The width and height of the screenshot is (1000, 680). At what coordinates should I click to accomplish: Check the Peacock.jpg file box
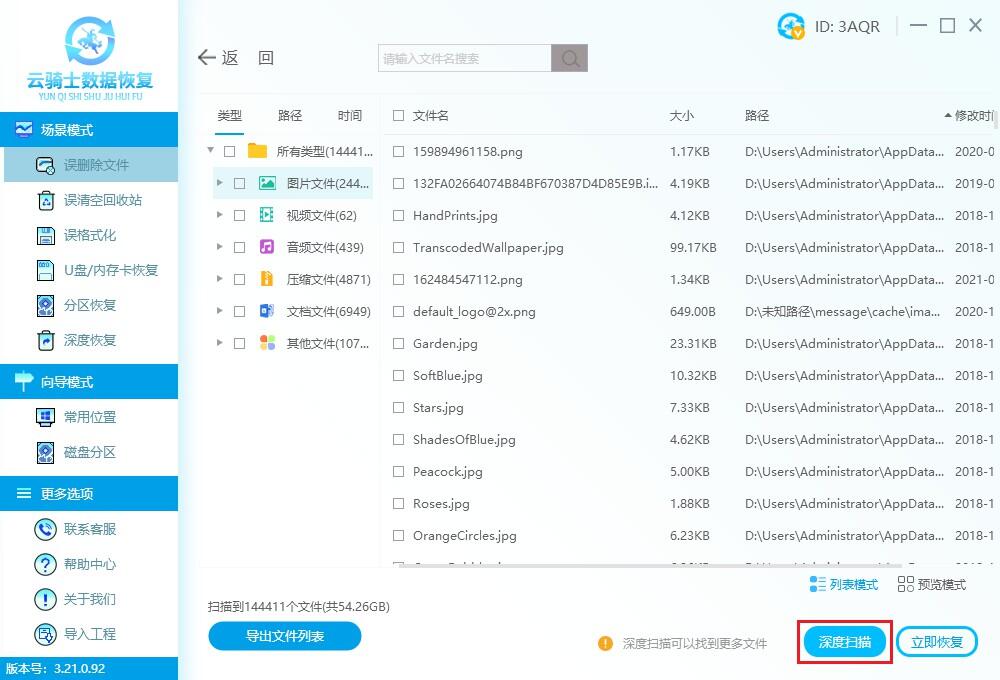(399, 471)
